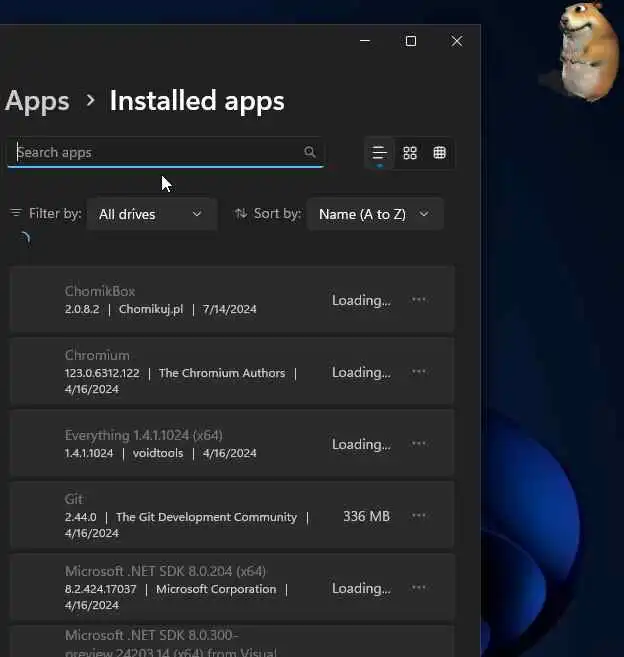
Task: Click the search magnifier icon
Action: click(310, 152)
